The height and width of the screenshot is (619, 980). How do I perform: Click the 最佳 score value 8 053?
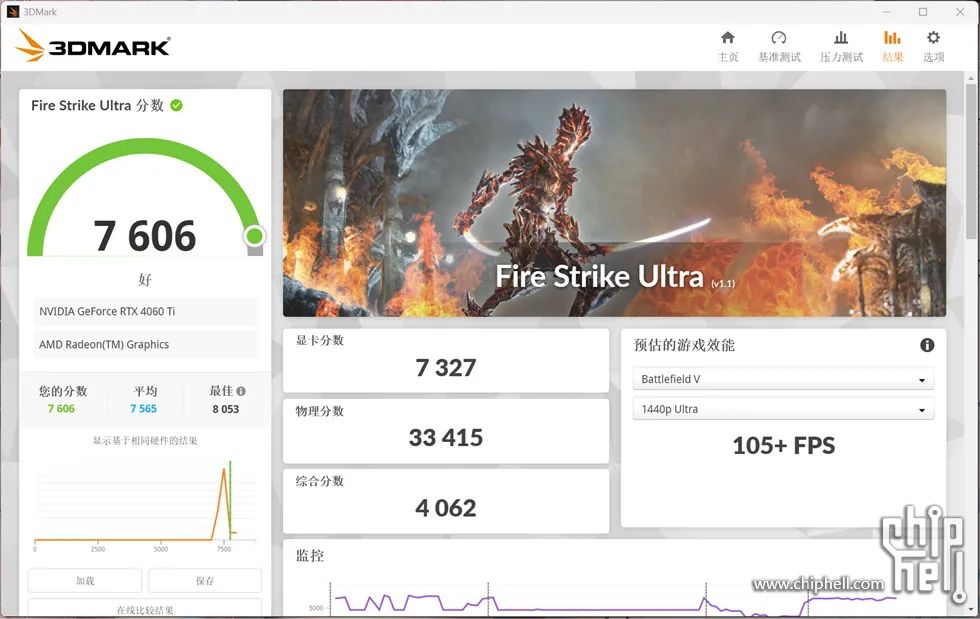(226, 409)
